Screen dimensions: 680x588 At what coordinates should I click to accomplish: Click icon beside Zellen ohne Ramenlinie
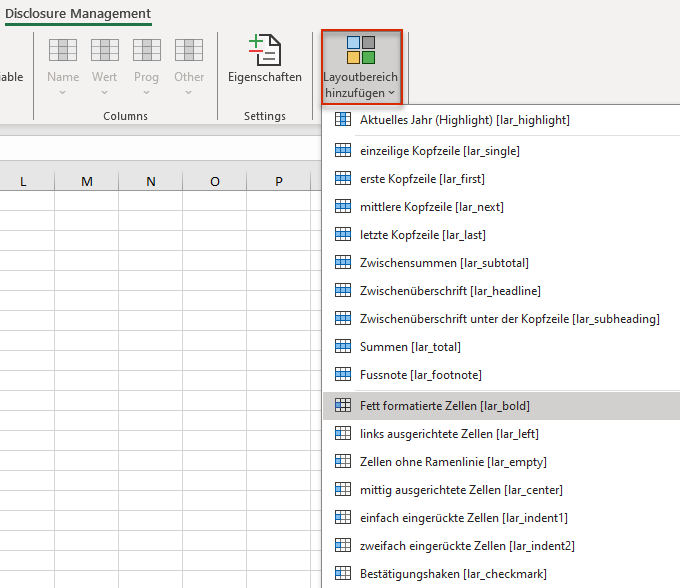point(343,461)
